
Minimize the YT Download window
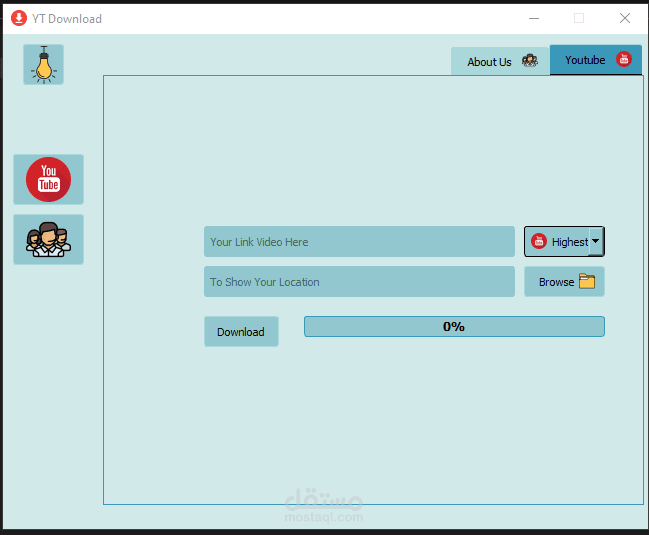pyautogui.click(x=534, y=18)
